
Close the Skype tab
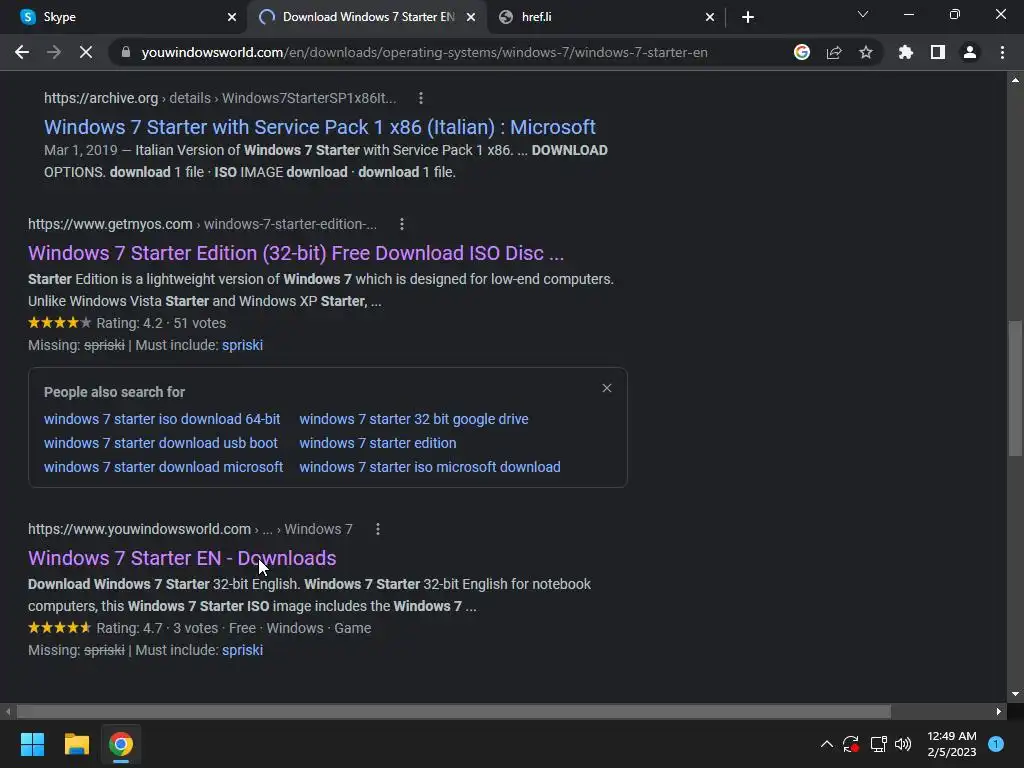pos(232,17)
